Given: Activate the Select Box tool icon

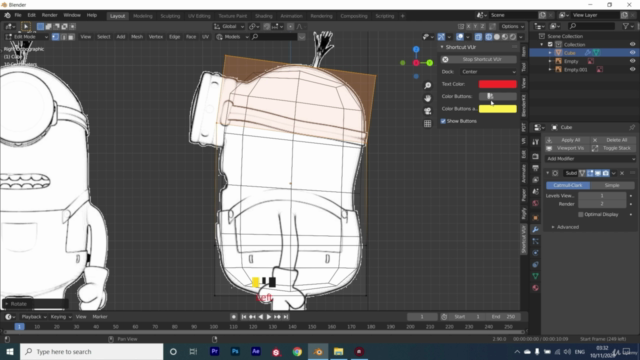Looking at the screenshot, I should coord(25,27).
